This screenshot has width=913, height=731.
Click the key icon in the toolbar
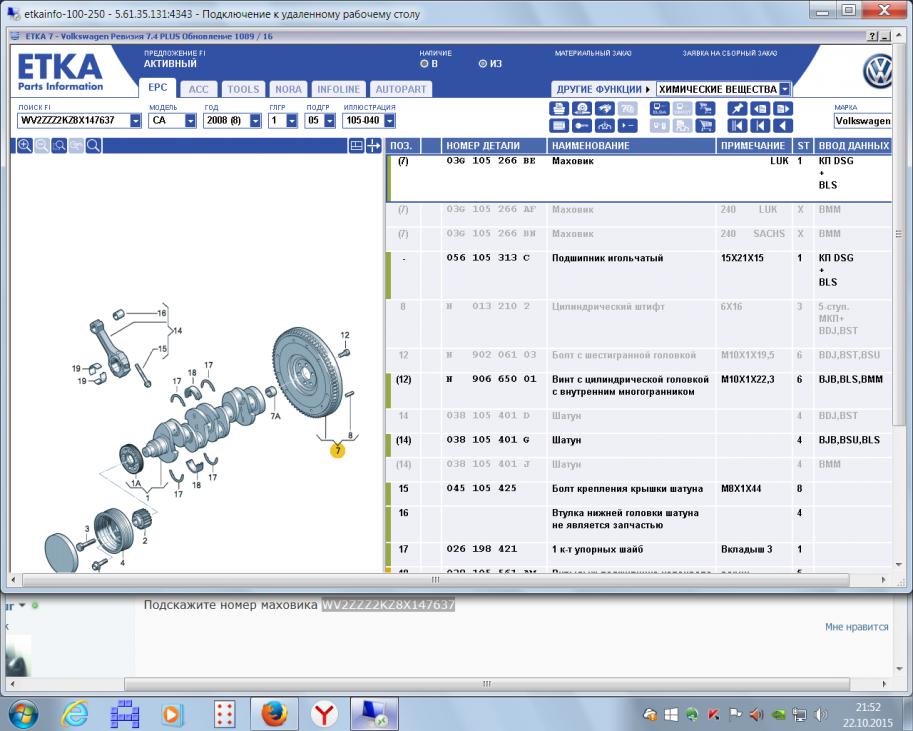pyautogui.click(x=582, y=125)
